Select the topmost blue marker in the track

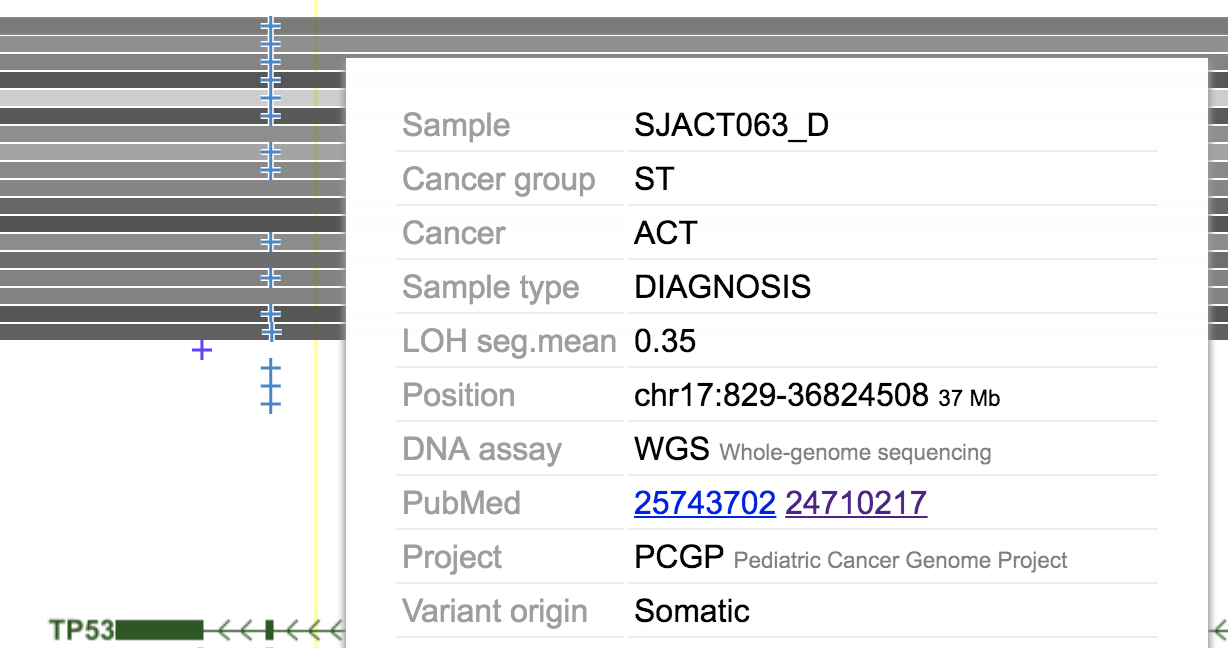(270, 25)
